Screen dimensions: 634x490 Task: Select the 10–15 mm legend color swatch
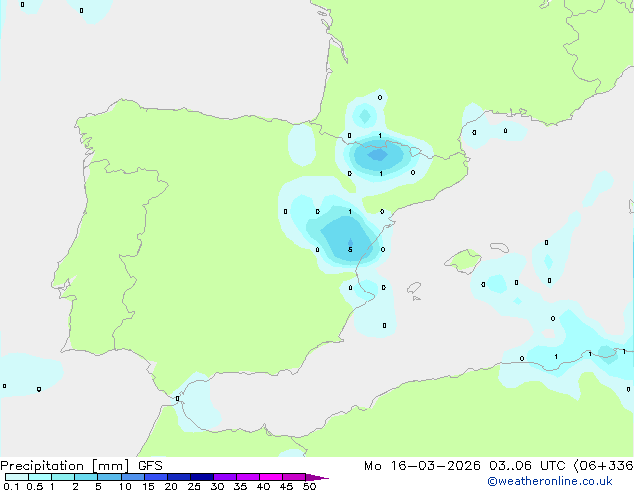[x=132, y=477]
